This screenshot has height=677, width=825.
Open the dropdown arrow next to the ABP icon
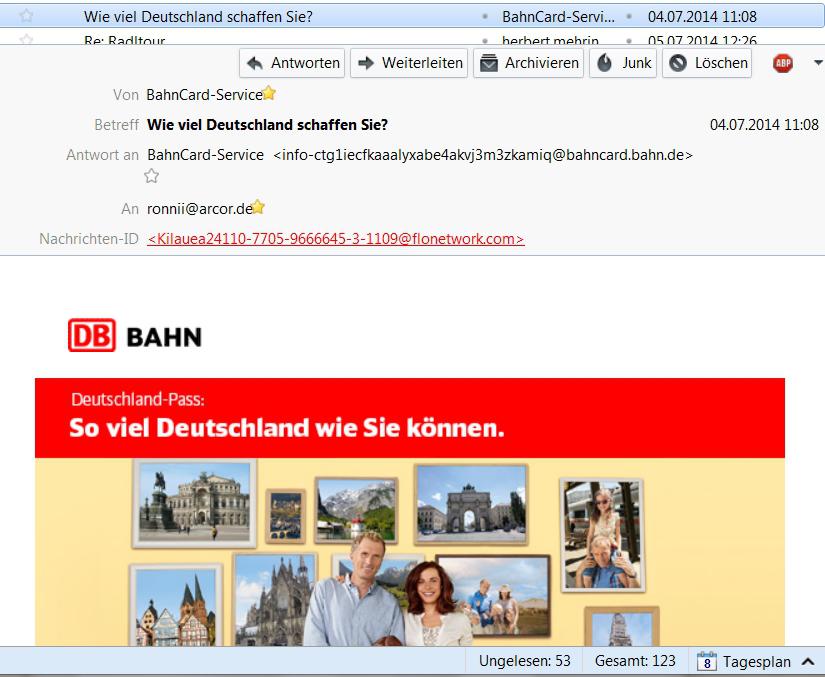click(818, 63)
